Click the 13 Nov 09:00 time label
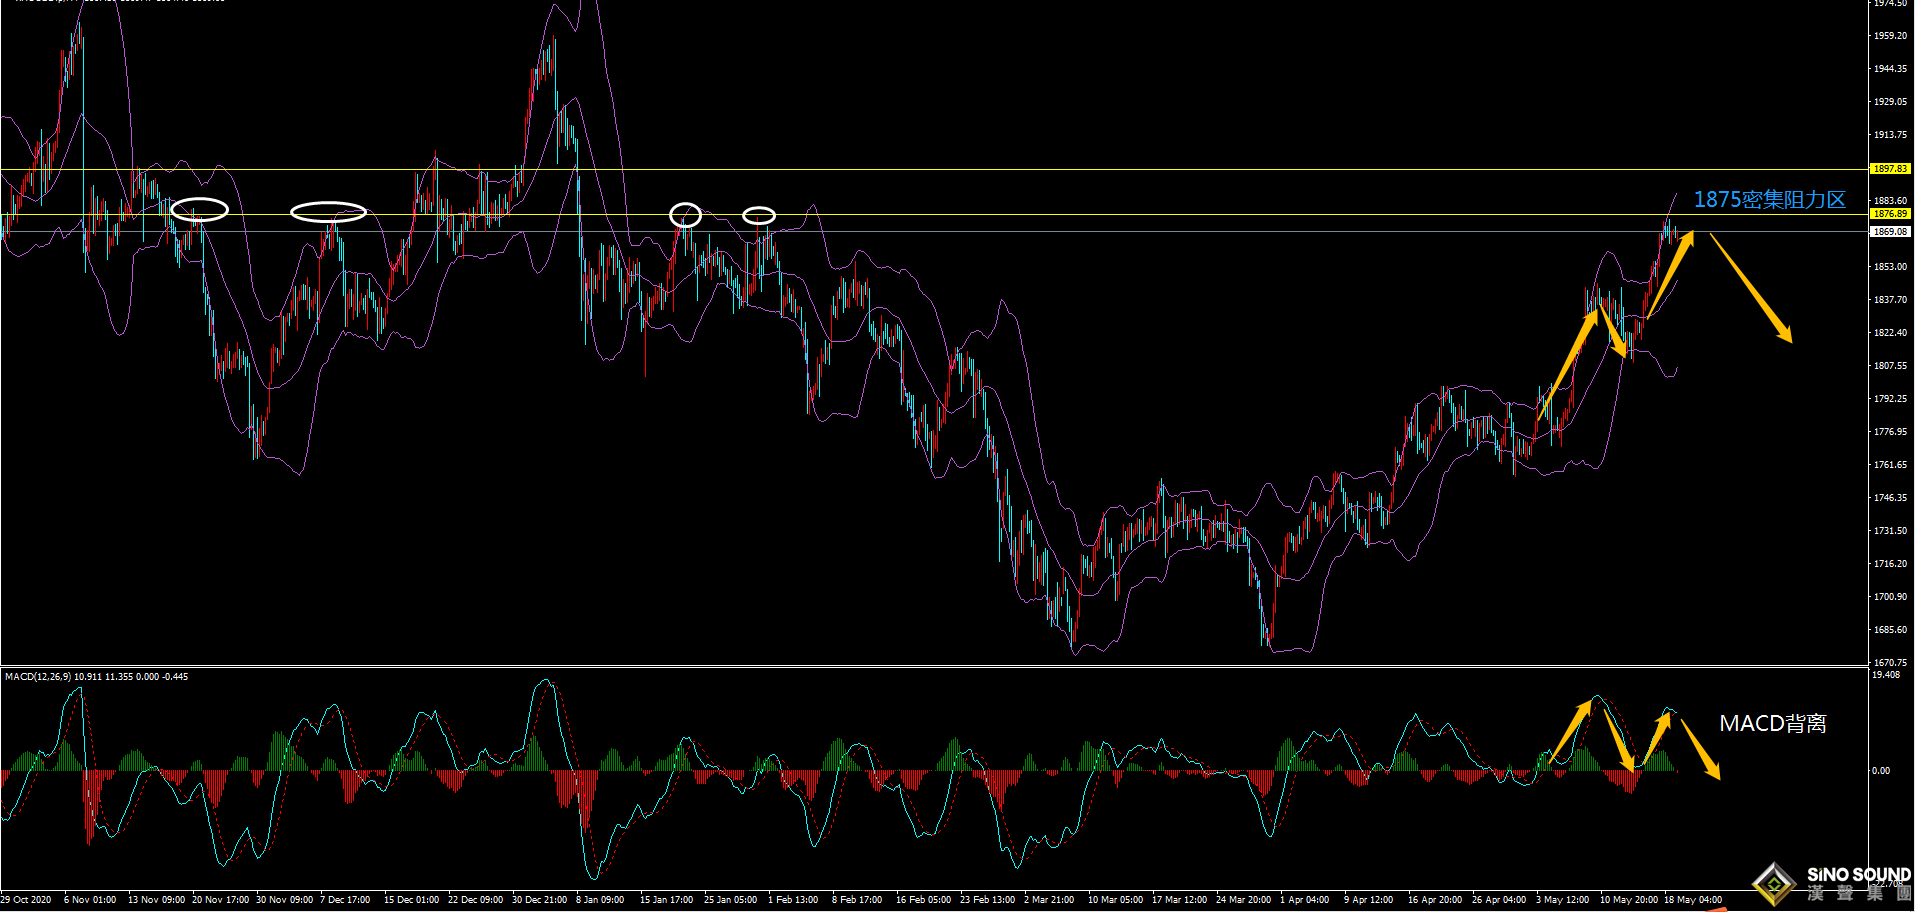This screenshot has height=912, width=1916. point(156,900)
